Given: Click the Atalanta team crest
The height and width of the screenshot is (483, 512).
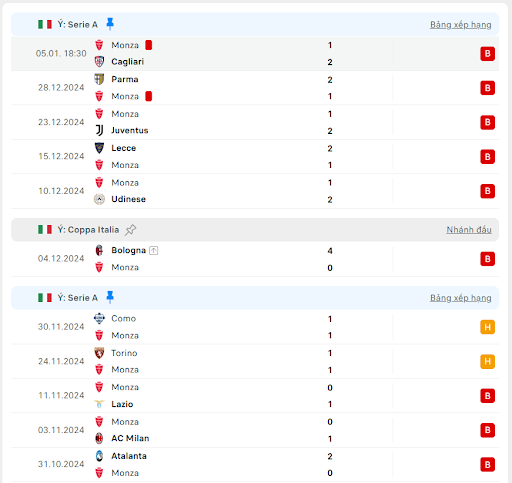Looking at the screenshot, I should click(x=99, y=456).
